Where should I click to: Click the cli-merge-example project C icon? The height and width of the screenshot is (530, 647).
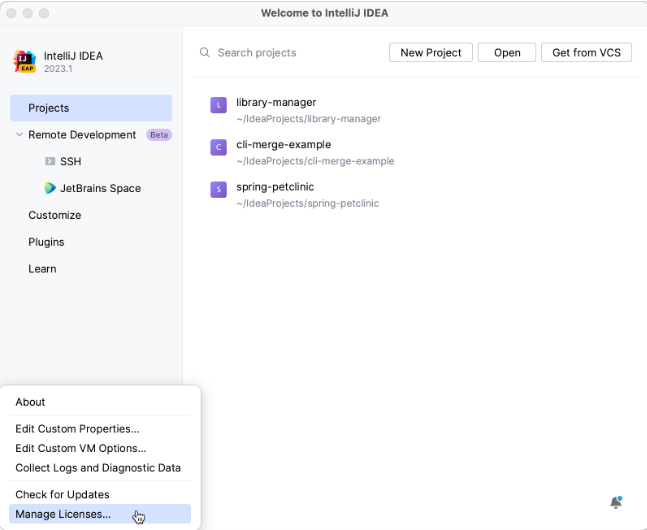point(218,147)
